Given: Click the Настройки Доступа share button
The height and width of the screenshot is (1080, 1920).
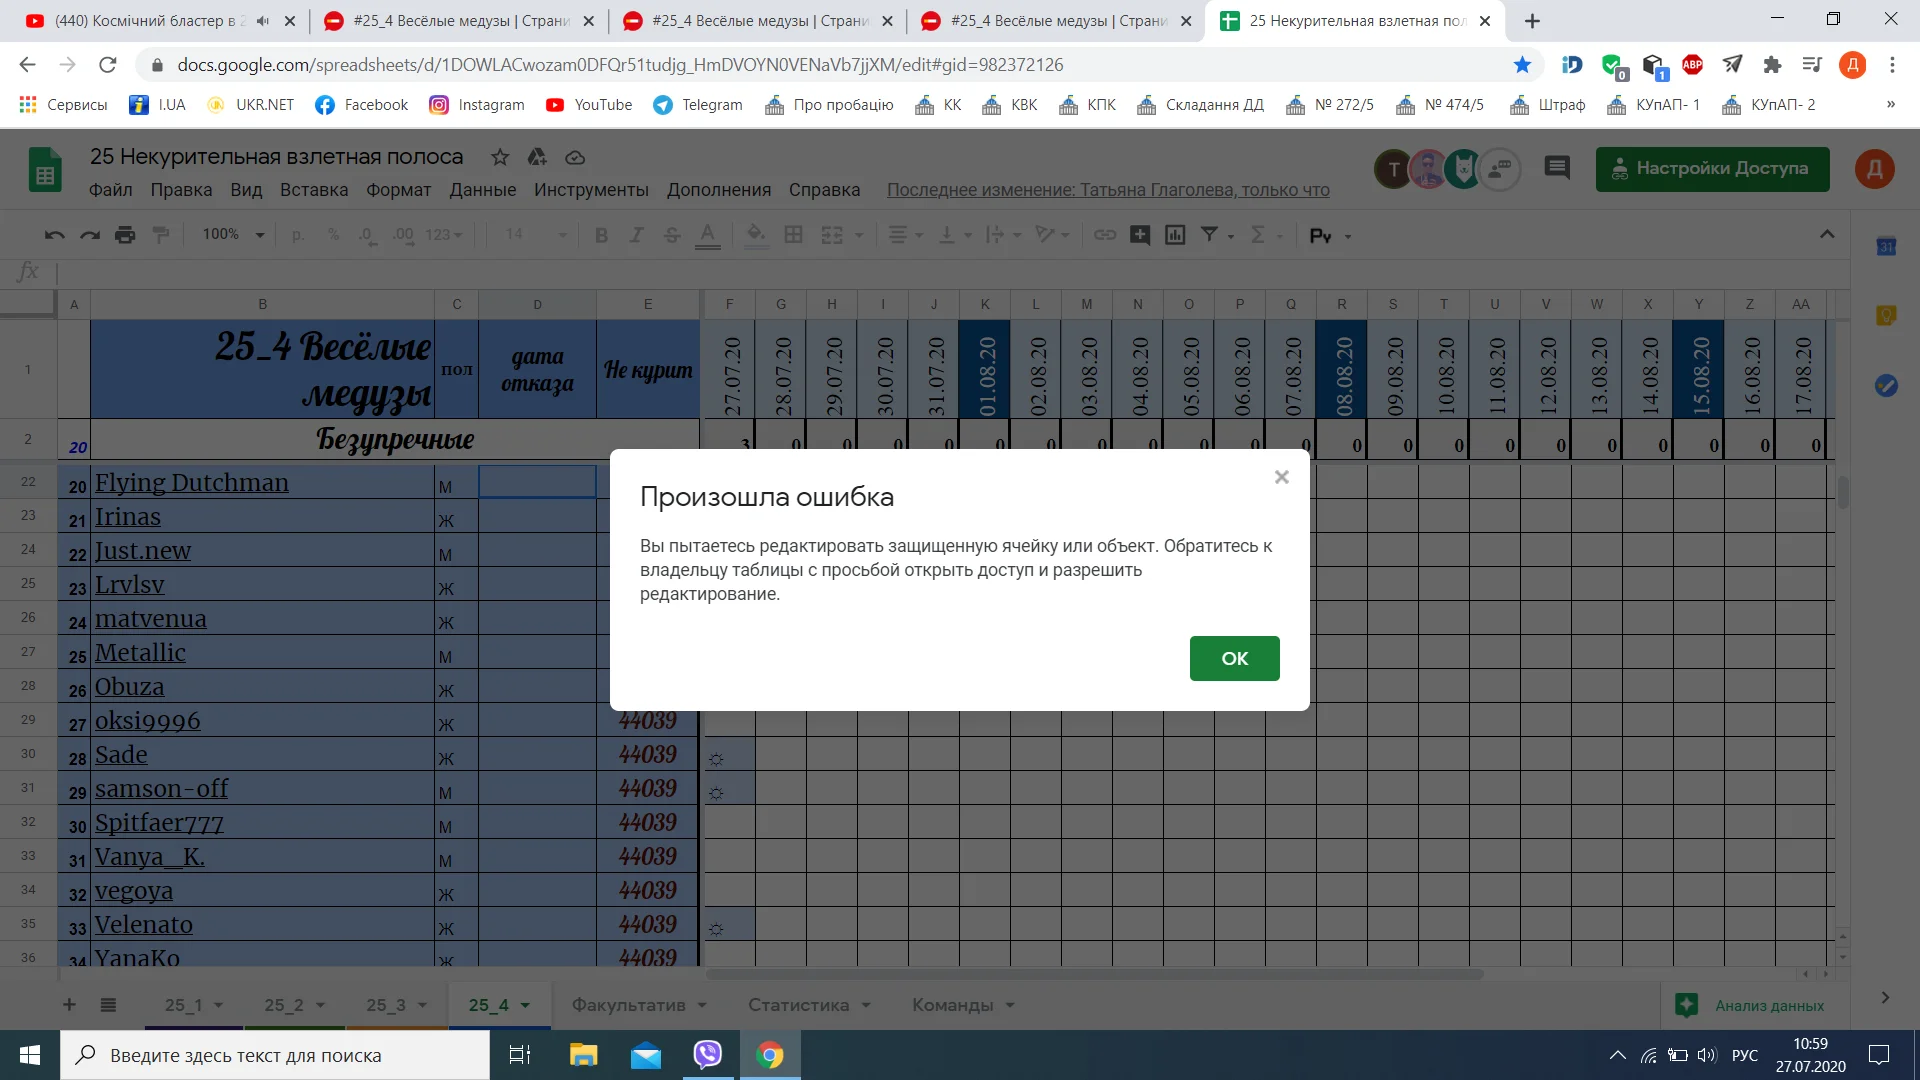Looking at the screenshot, I should click(x=1712, y=168).
